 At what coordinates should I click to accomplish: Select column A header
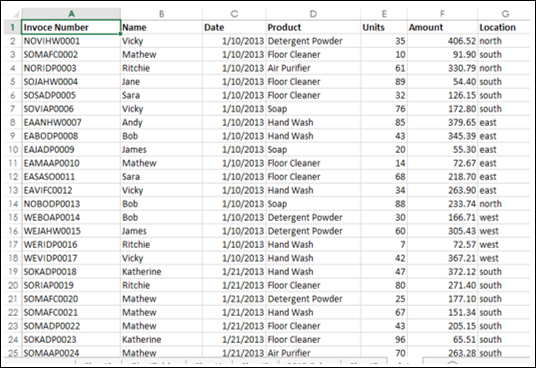[x=71, y=14]
